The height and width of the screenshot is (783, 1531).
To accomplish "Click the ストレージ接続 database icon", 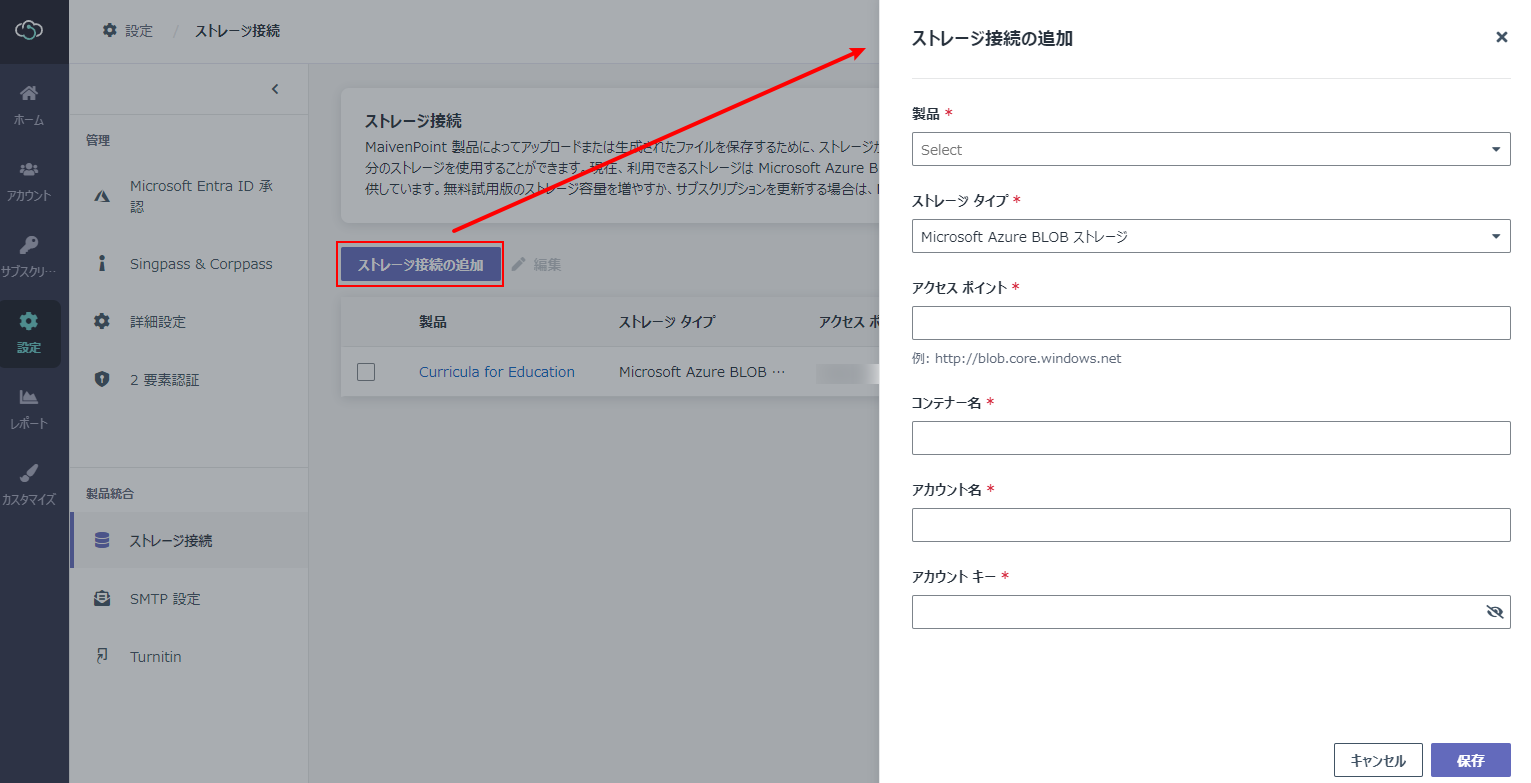I will click(102, 540).
